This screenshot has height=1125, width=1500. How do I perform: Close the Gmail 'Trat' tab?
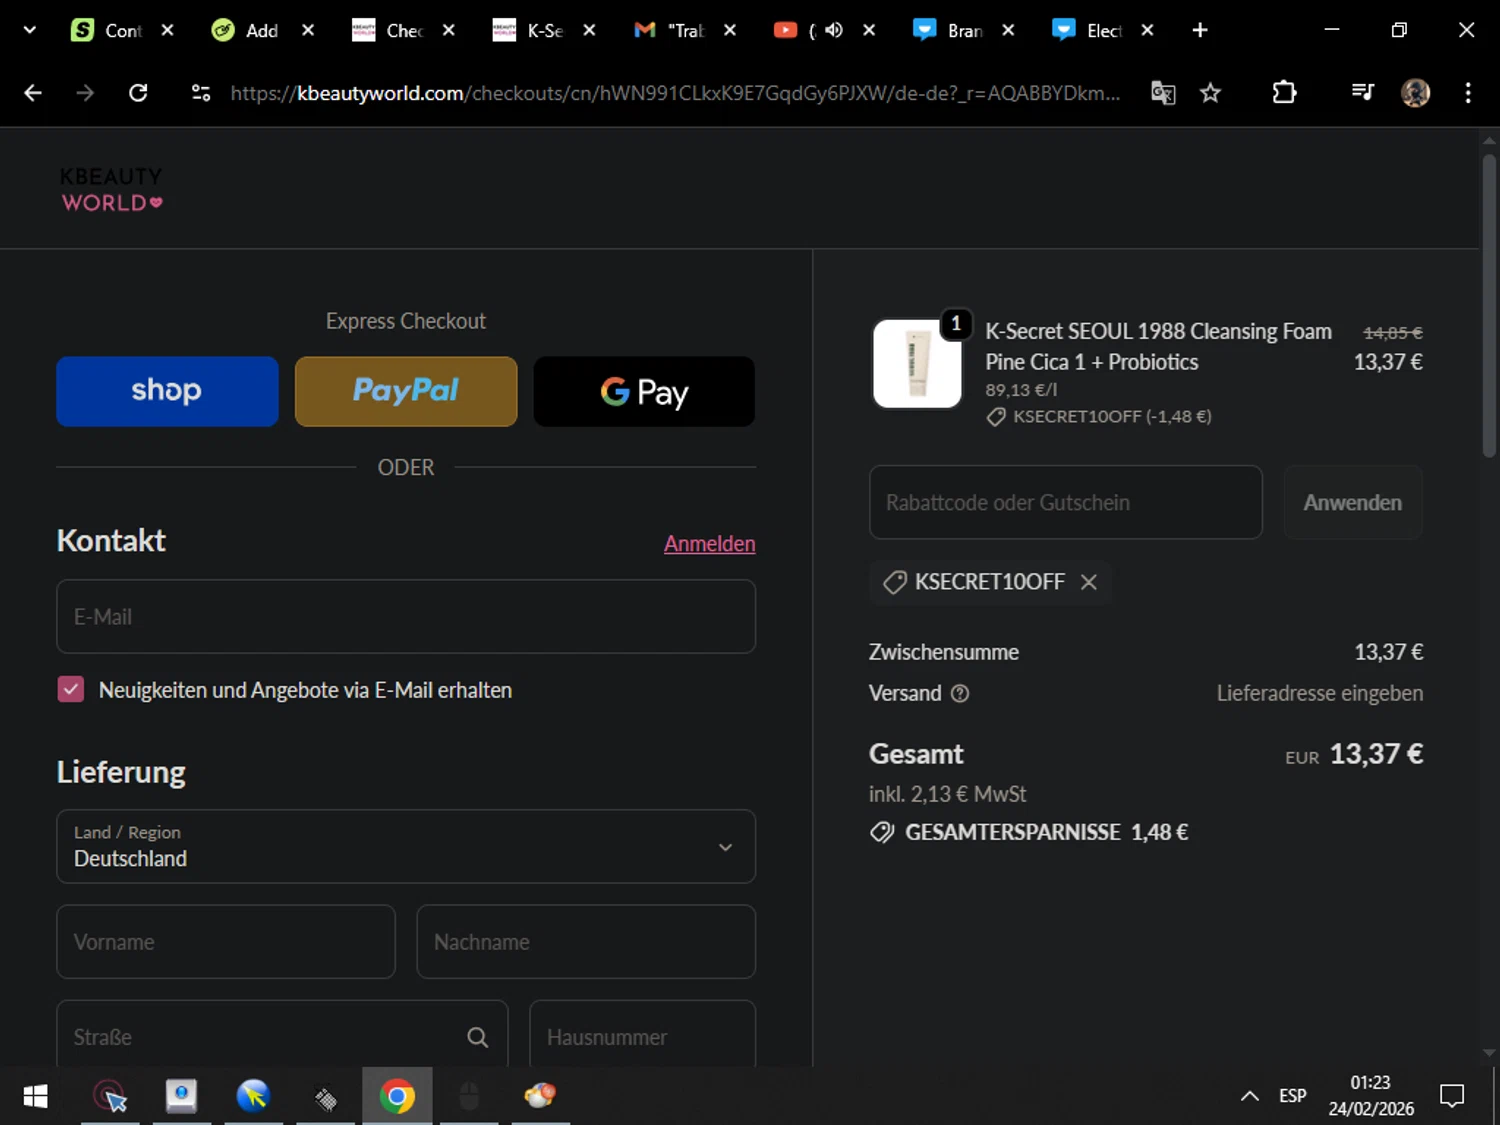(730, 30)
